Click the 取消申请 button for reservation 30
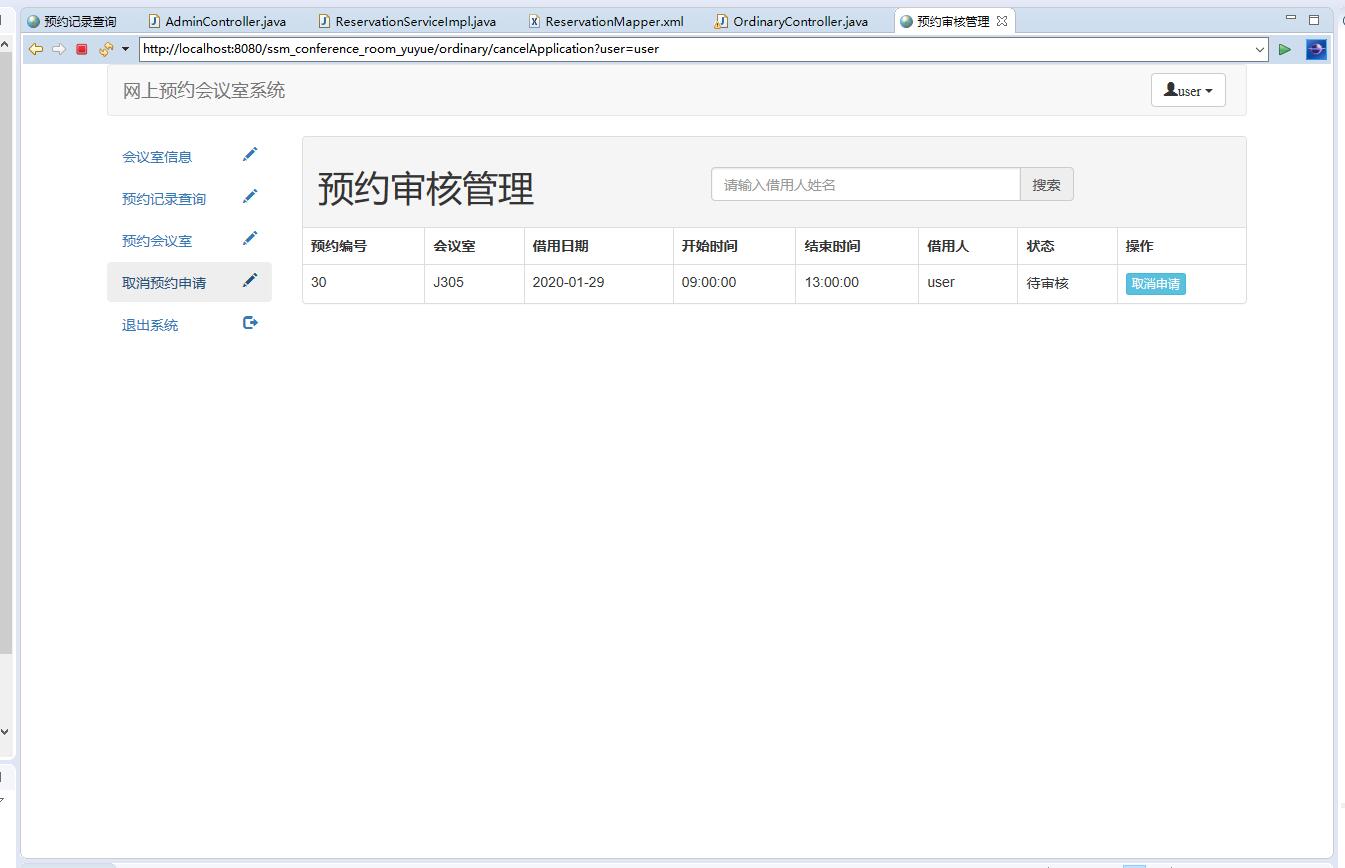Image resolution: width=1345 pixels, height=868 pixels. tap(1155, 284)
